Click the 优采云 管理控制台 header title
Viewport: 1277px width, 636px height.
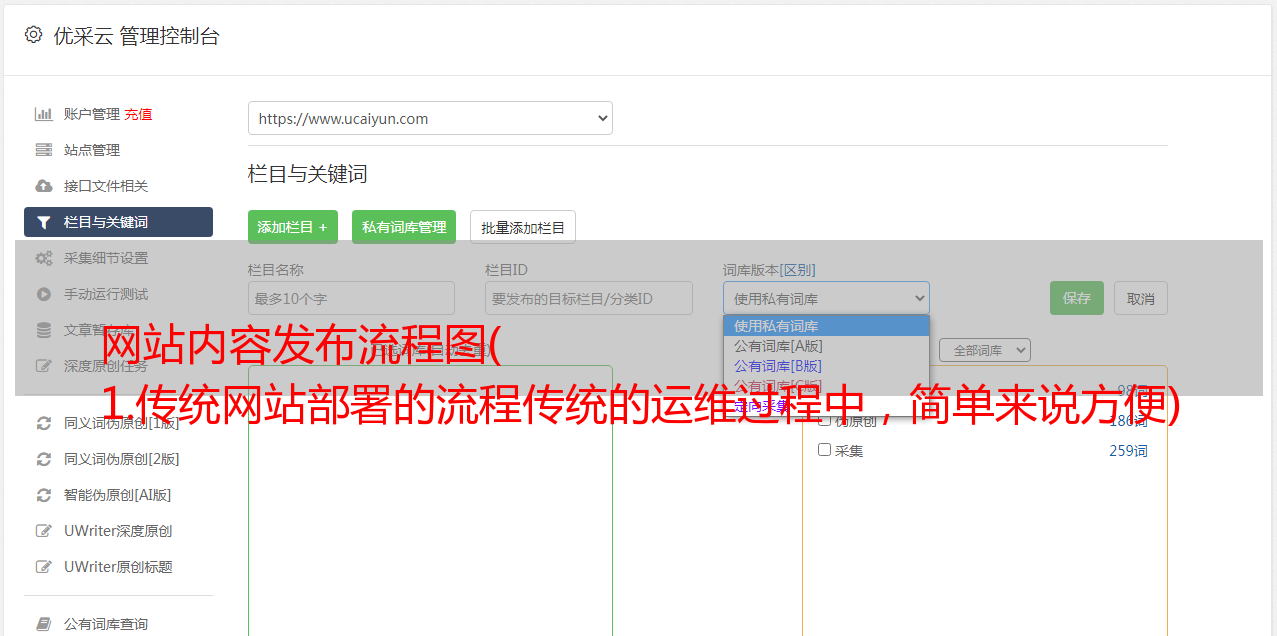136,36
